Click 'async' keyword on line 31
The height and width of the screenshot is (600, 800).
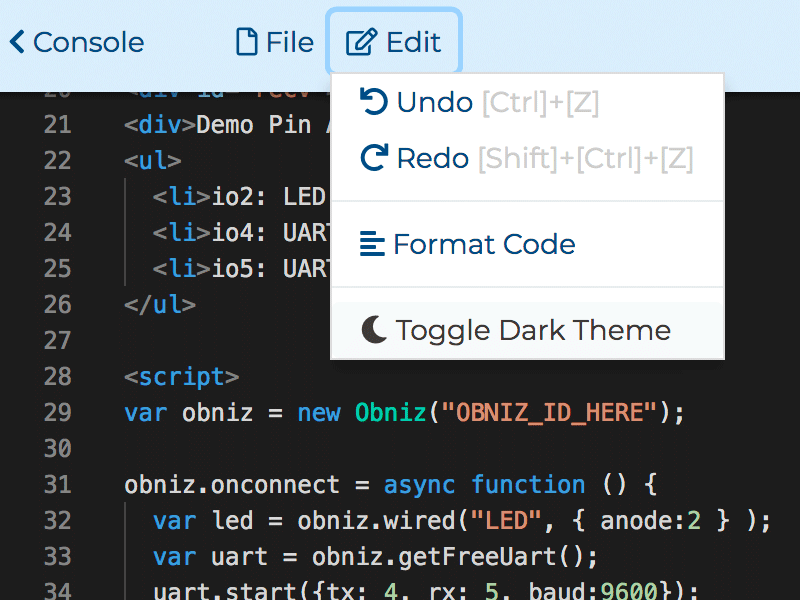[x=419, y=485]
